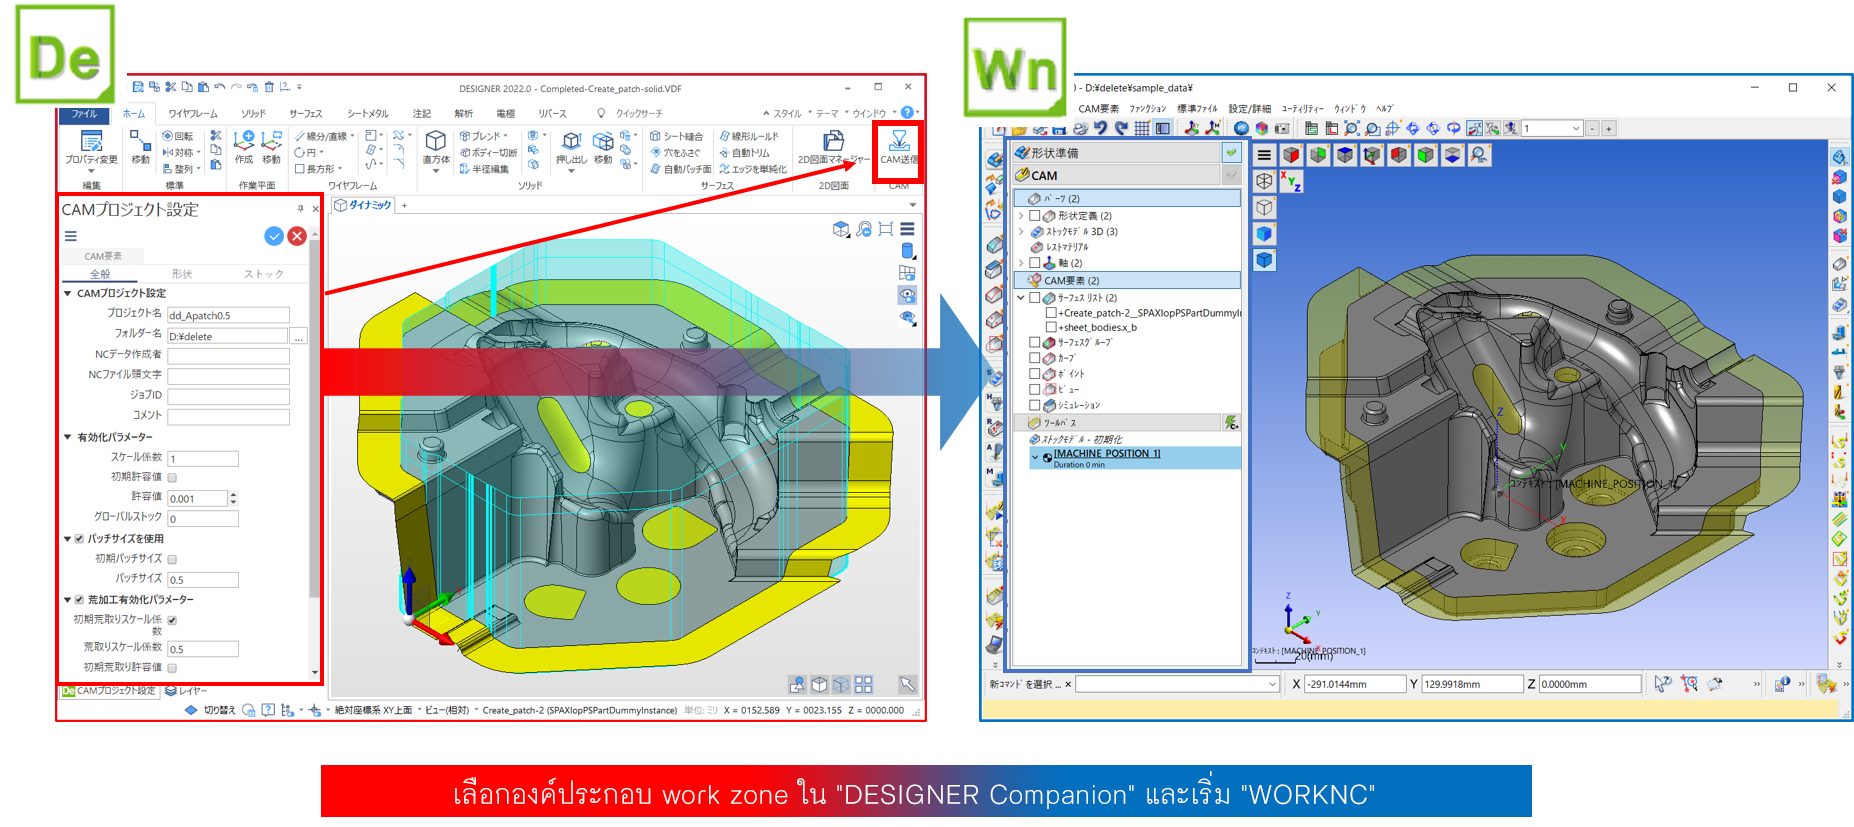Choose the 直方体 solid tool
The width and height of the screenshot is (1854, 827).
[436, 147]
